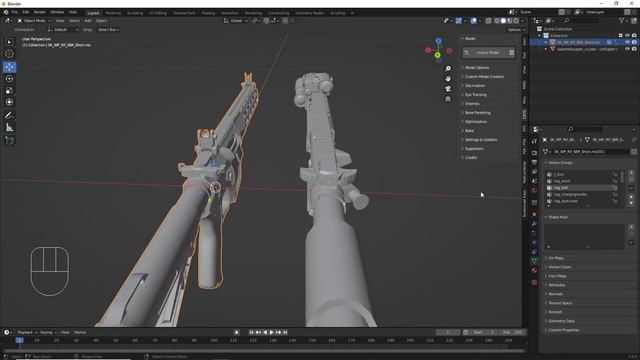640x360 pixels.
Task: Click the Z axis on navigation gizmo
Action: [438, 41]
